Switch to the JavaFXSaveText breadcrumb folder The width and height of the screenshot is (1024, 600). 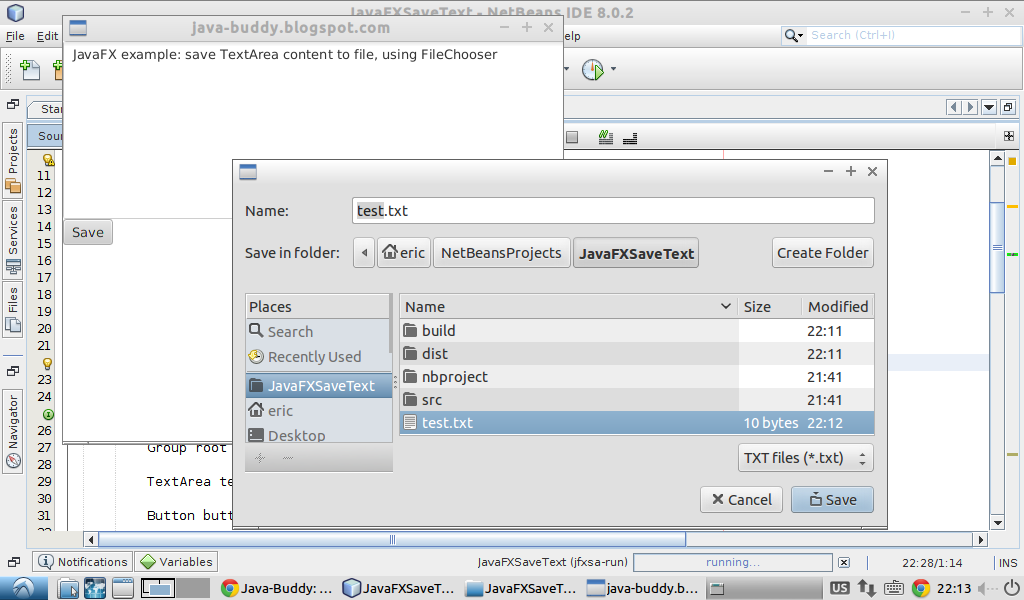point(636,252)
